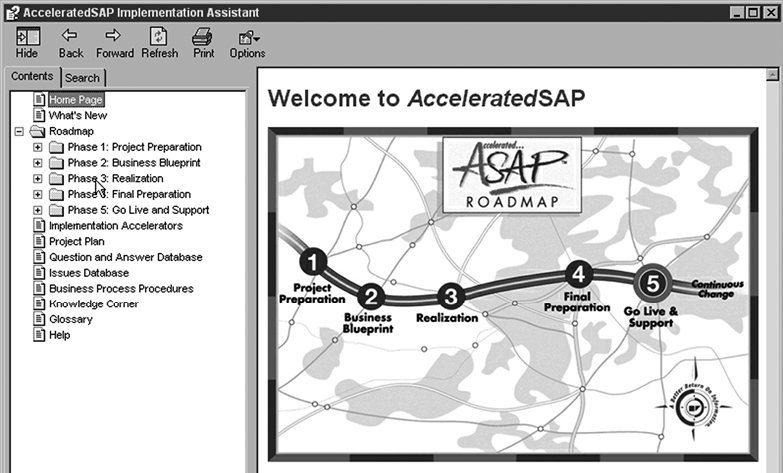Screen dimensions: 783x473
Task: Click the Issues Database page icon
Action: [39, 273]
